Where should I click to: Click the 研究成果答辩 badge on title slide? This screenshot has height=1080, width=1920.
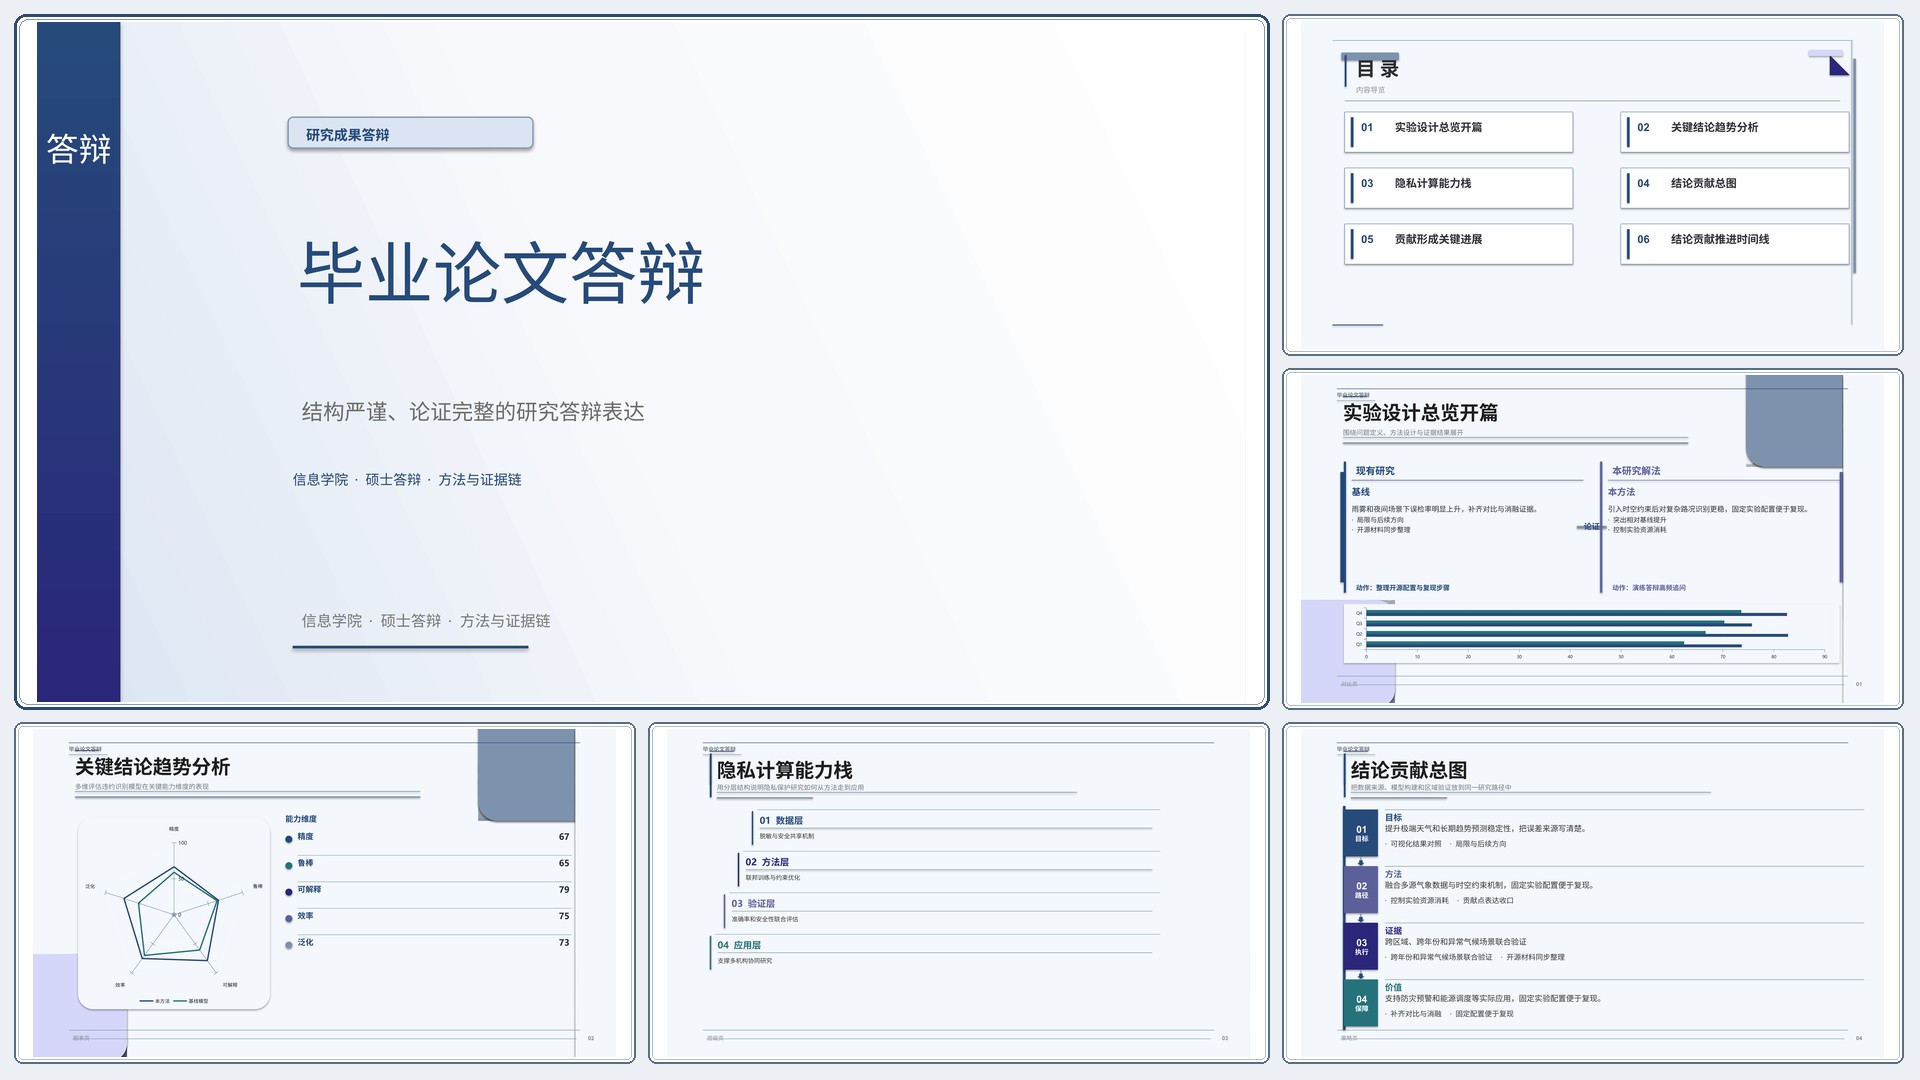coord(410,134)
